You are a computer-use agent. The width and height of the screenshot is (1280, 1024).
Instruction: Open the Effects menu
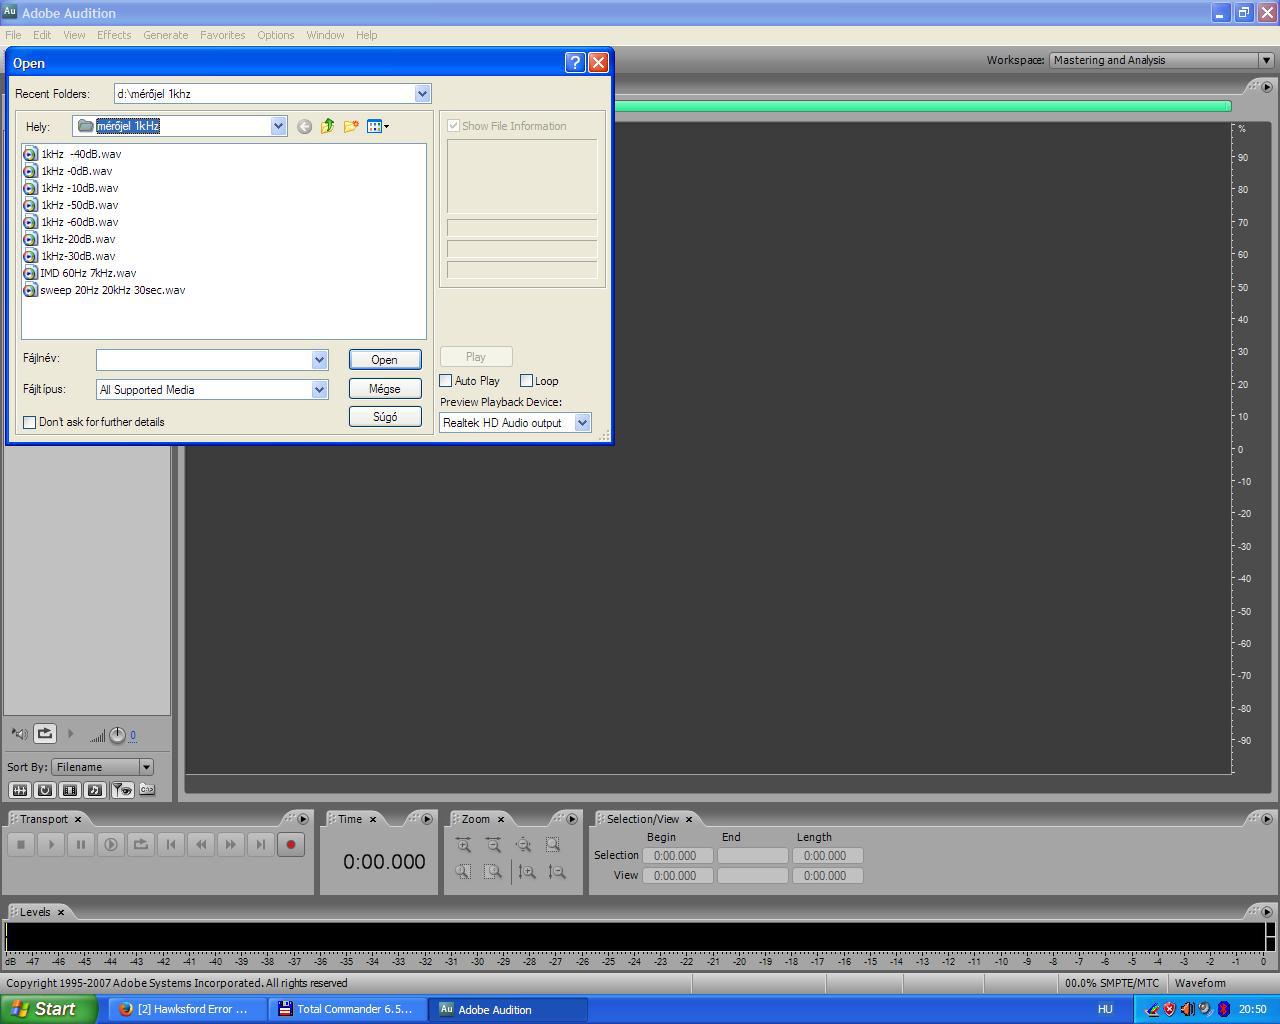coord(114,35)
